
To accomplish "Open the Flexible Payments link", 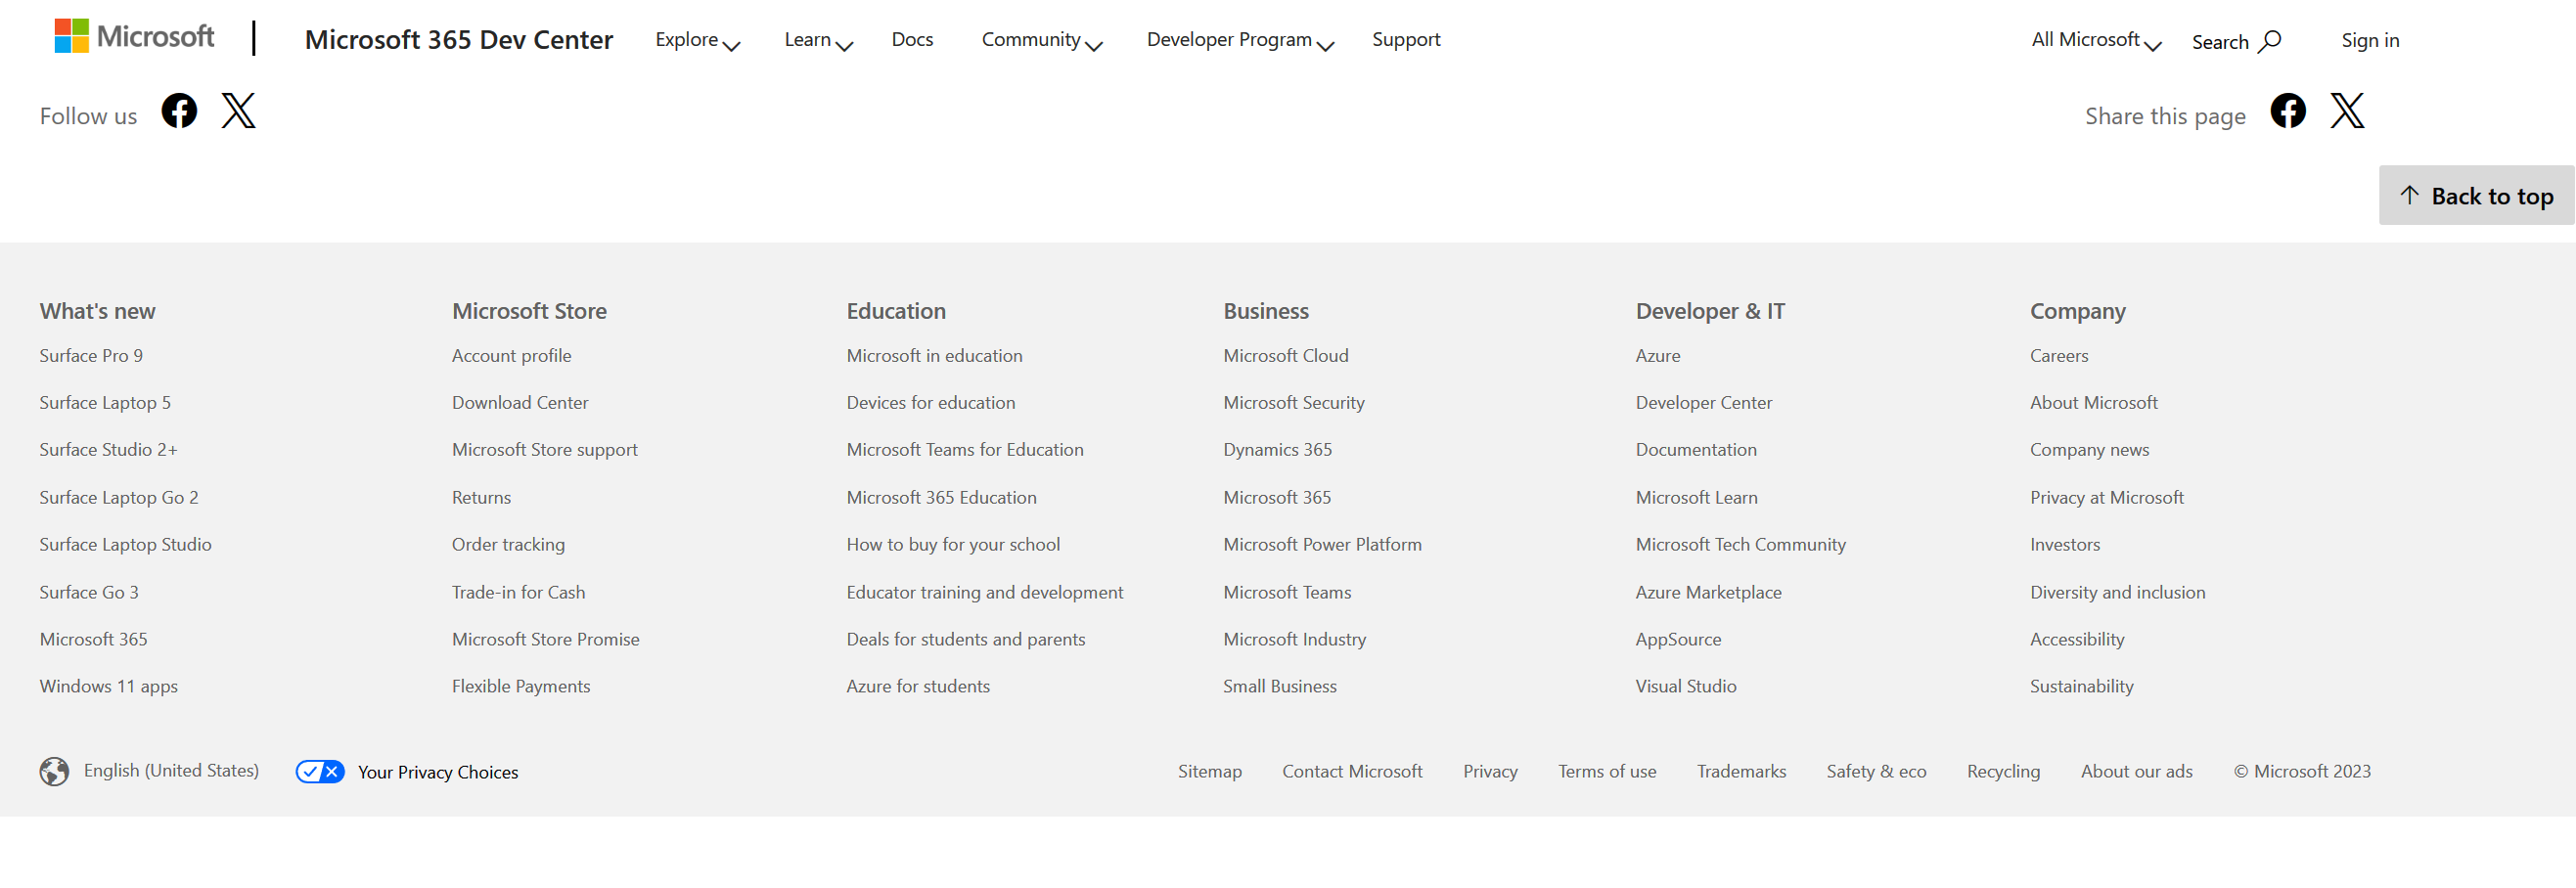I will 520,686.
